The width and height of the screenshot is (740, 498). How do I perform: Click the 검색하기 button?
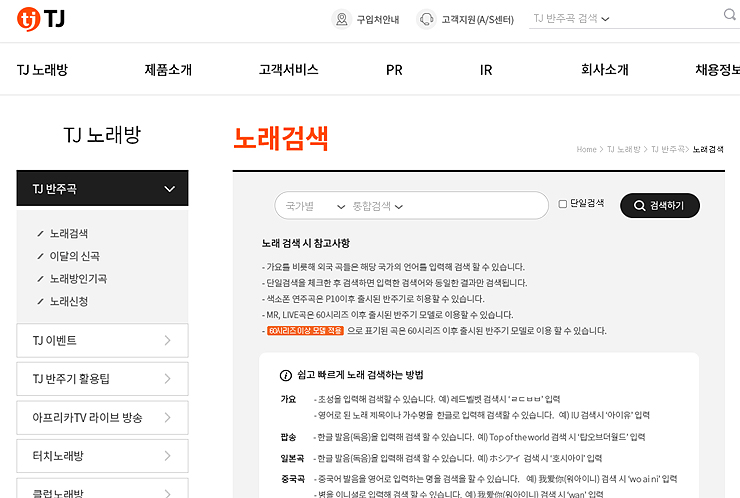660,205
